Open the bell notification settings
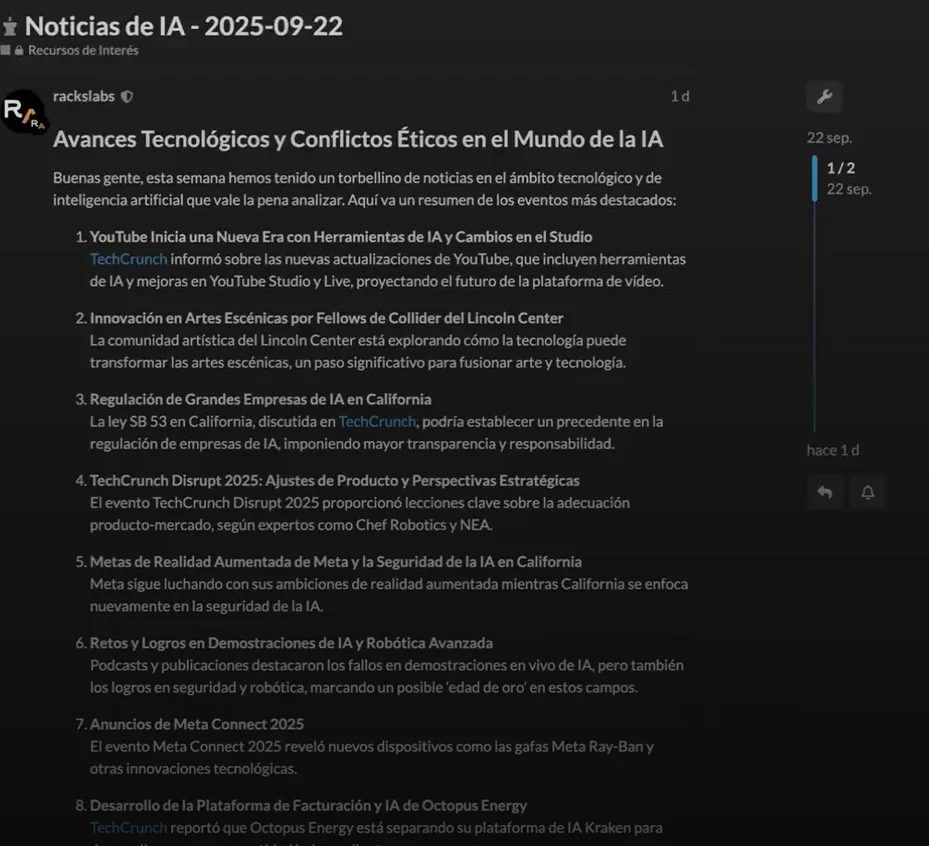Viewport: 929px width, 846px height. (867, 492)
